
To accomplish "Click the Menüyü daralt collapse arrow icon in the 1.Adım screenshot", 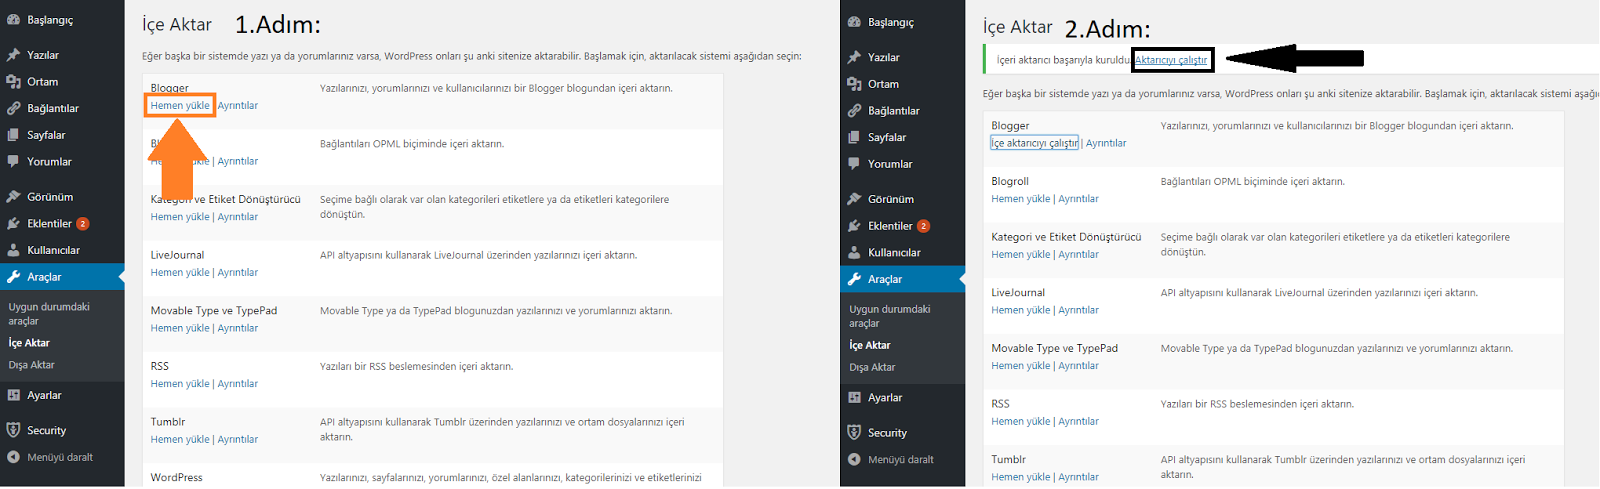I will click(13, 457).
